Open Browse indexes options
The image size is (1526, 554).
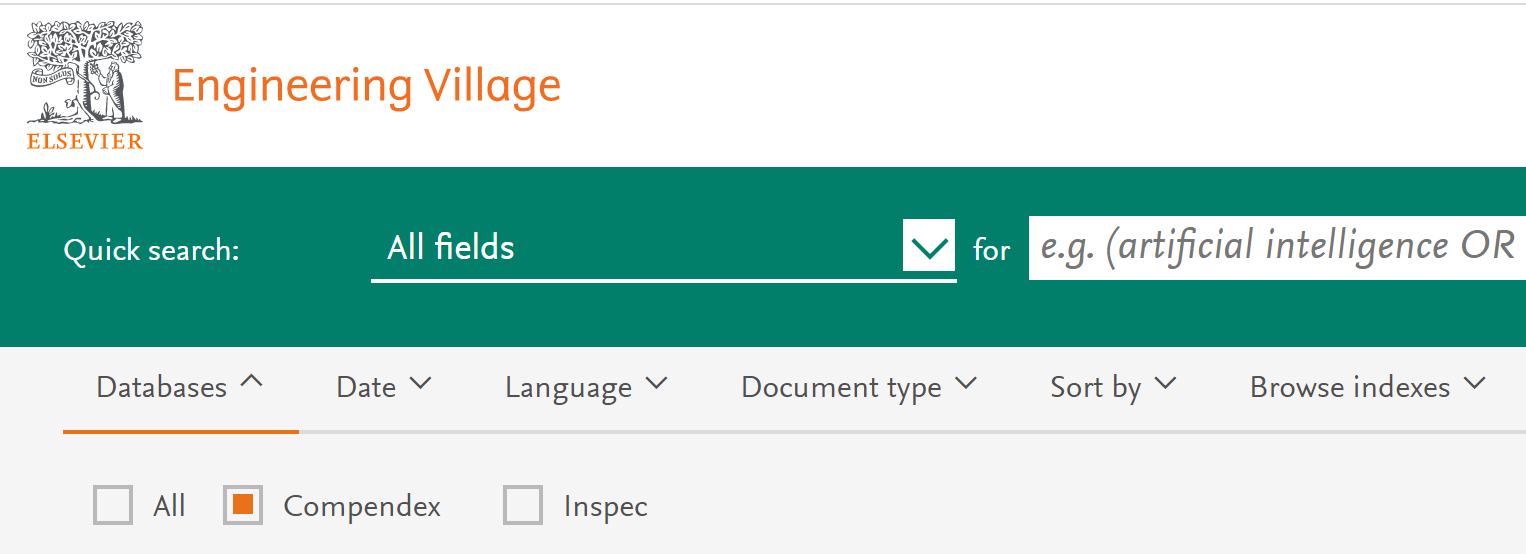tap(1350, 388)
